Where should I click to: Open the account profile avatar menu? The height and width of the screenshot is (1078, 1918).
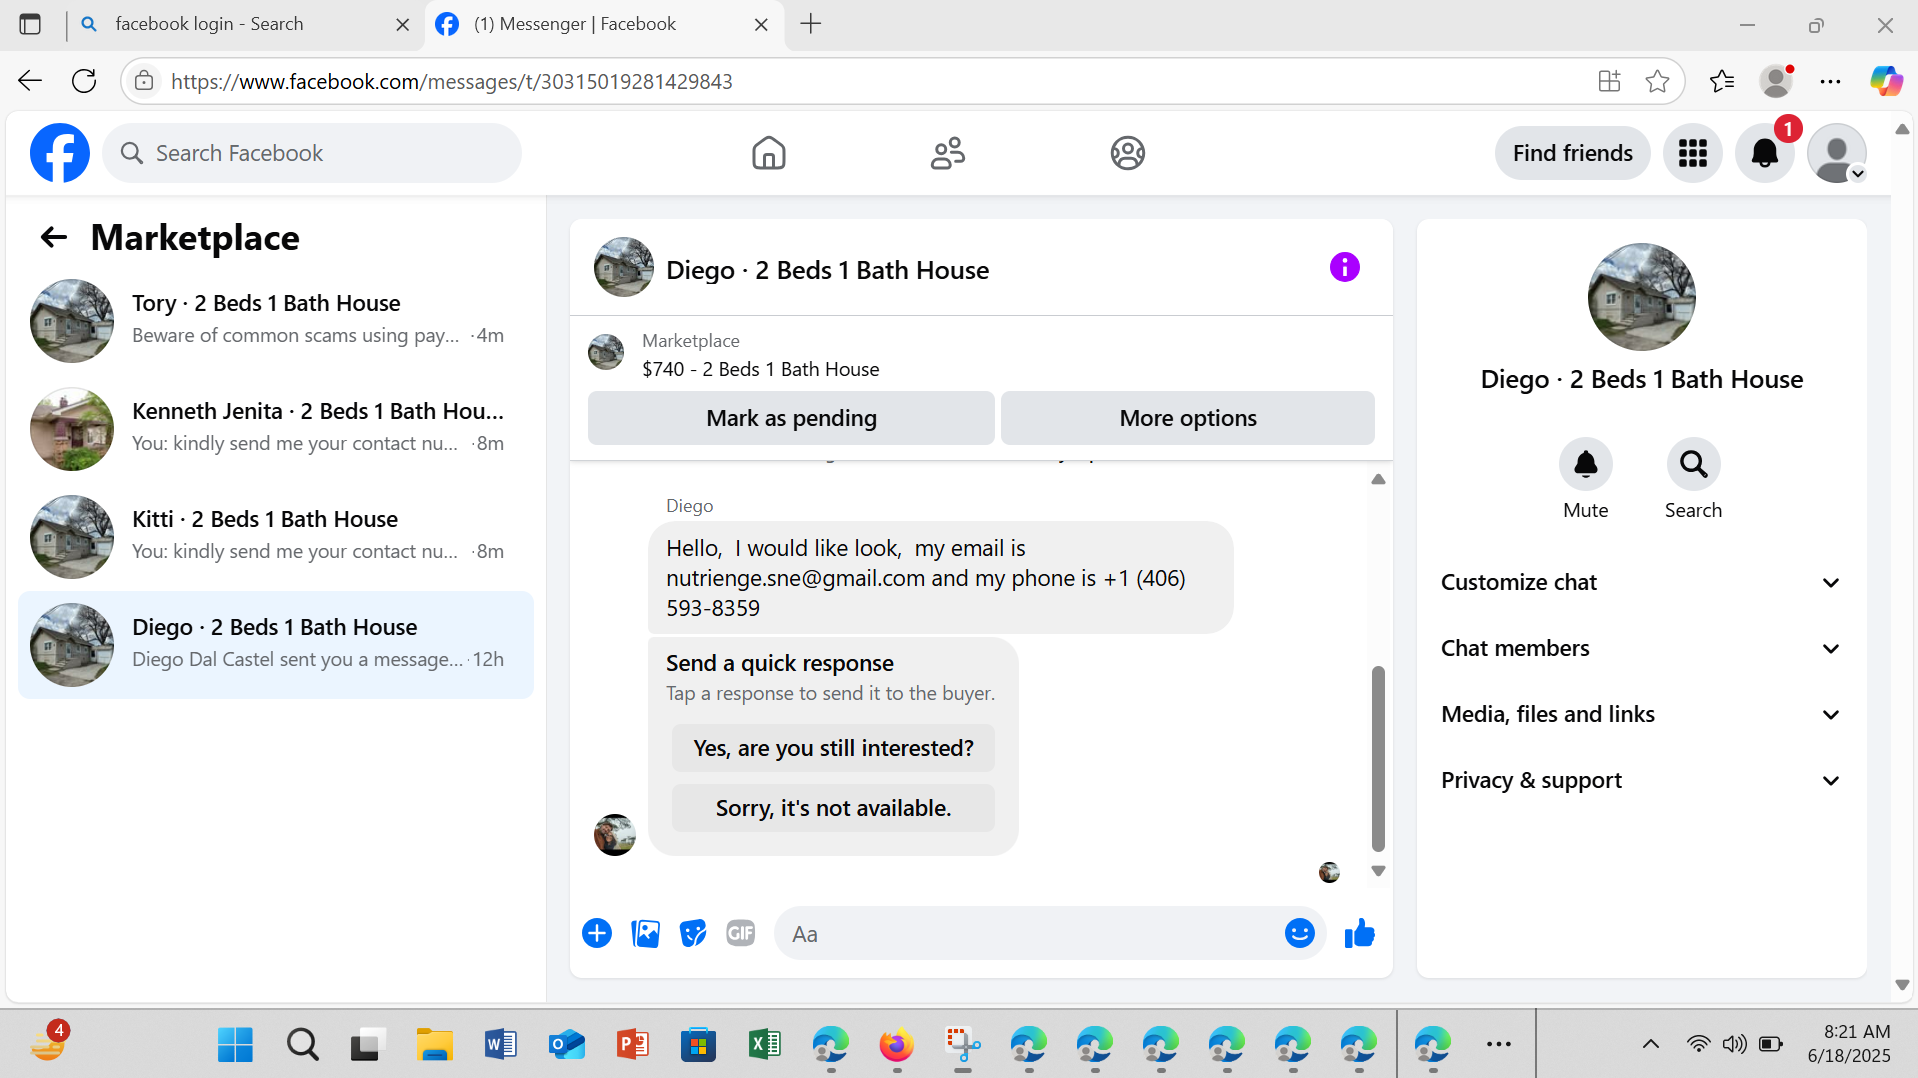[x=1837, y=153]
